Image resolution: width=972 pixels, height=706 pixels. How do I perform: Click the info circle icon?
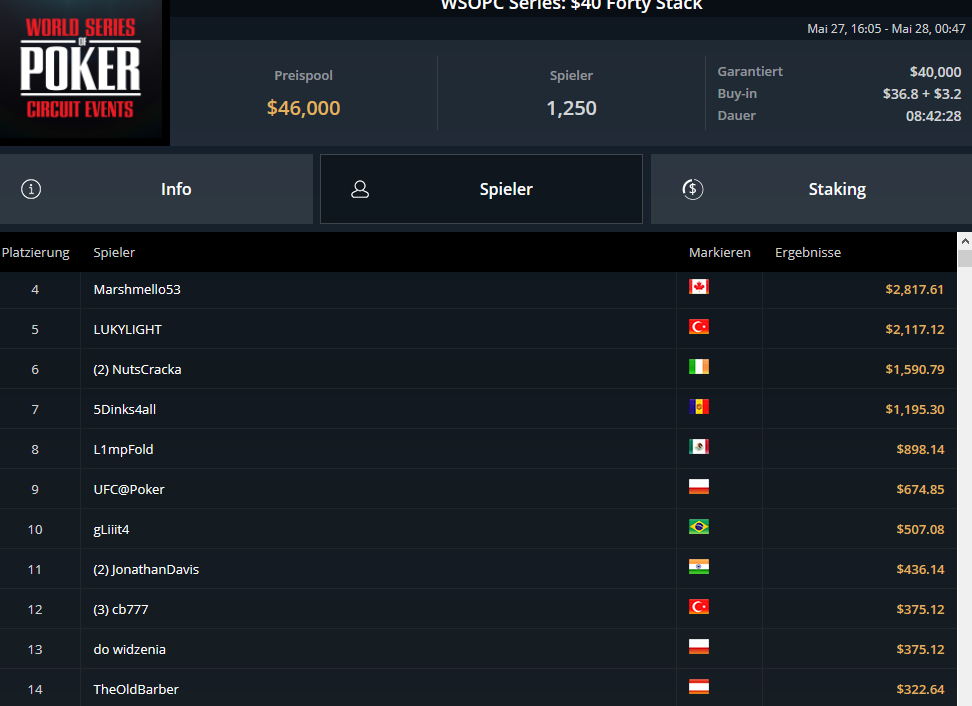31,189
